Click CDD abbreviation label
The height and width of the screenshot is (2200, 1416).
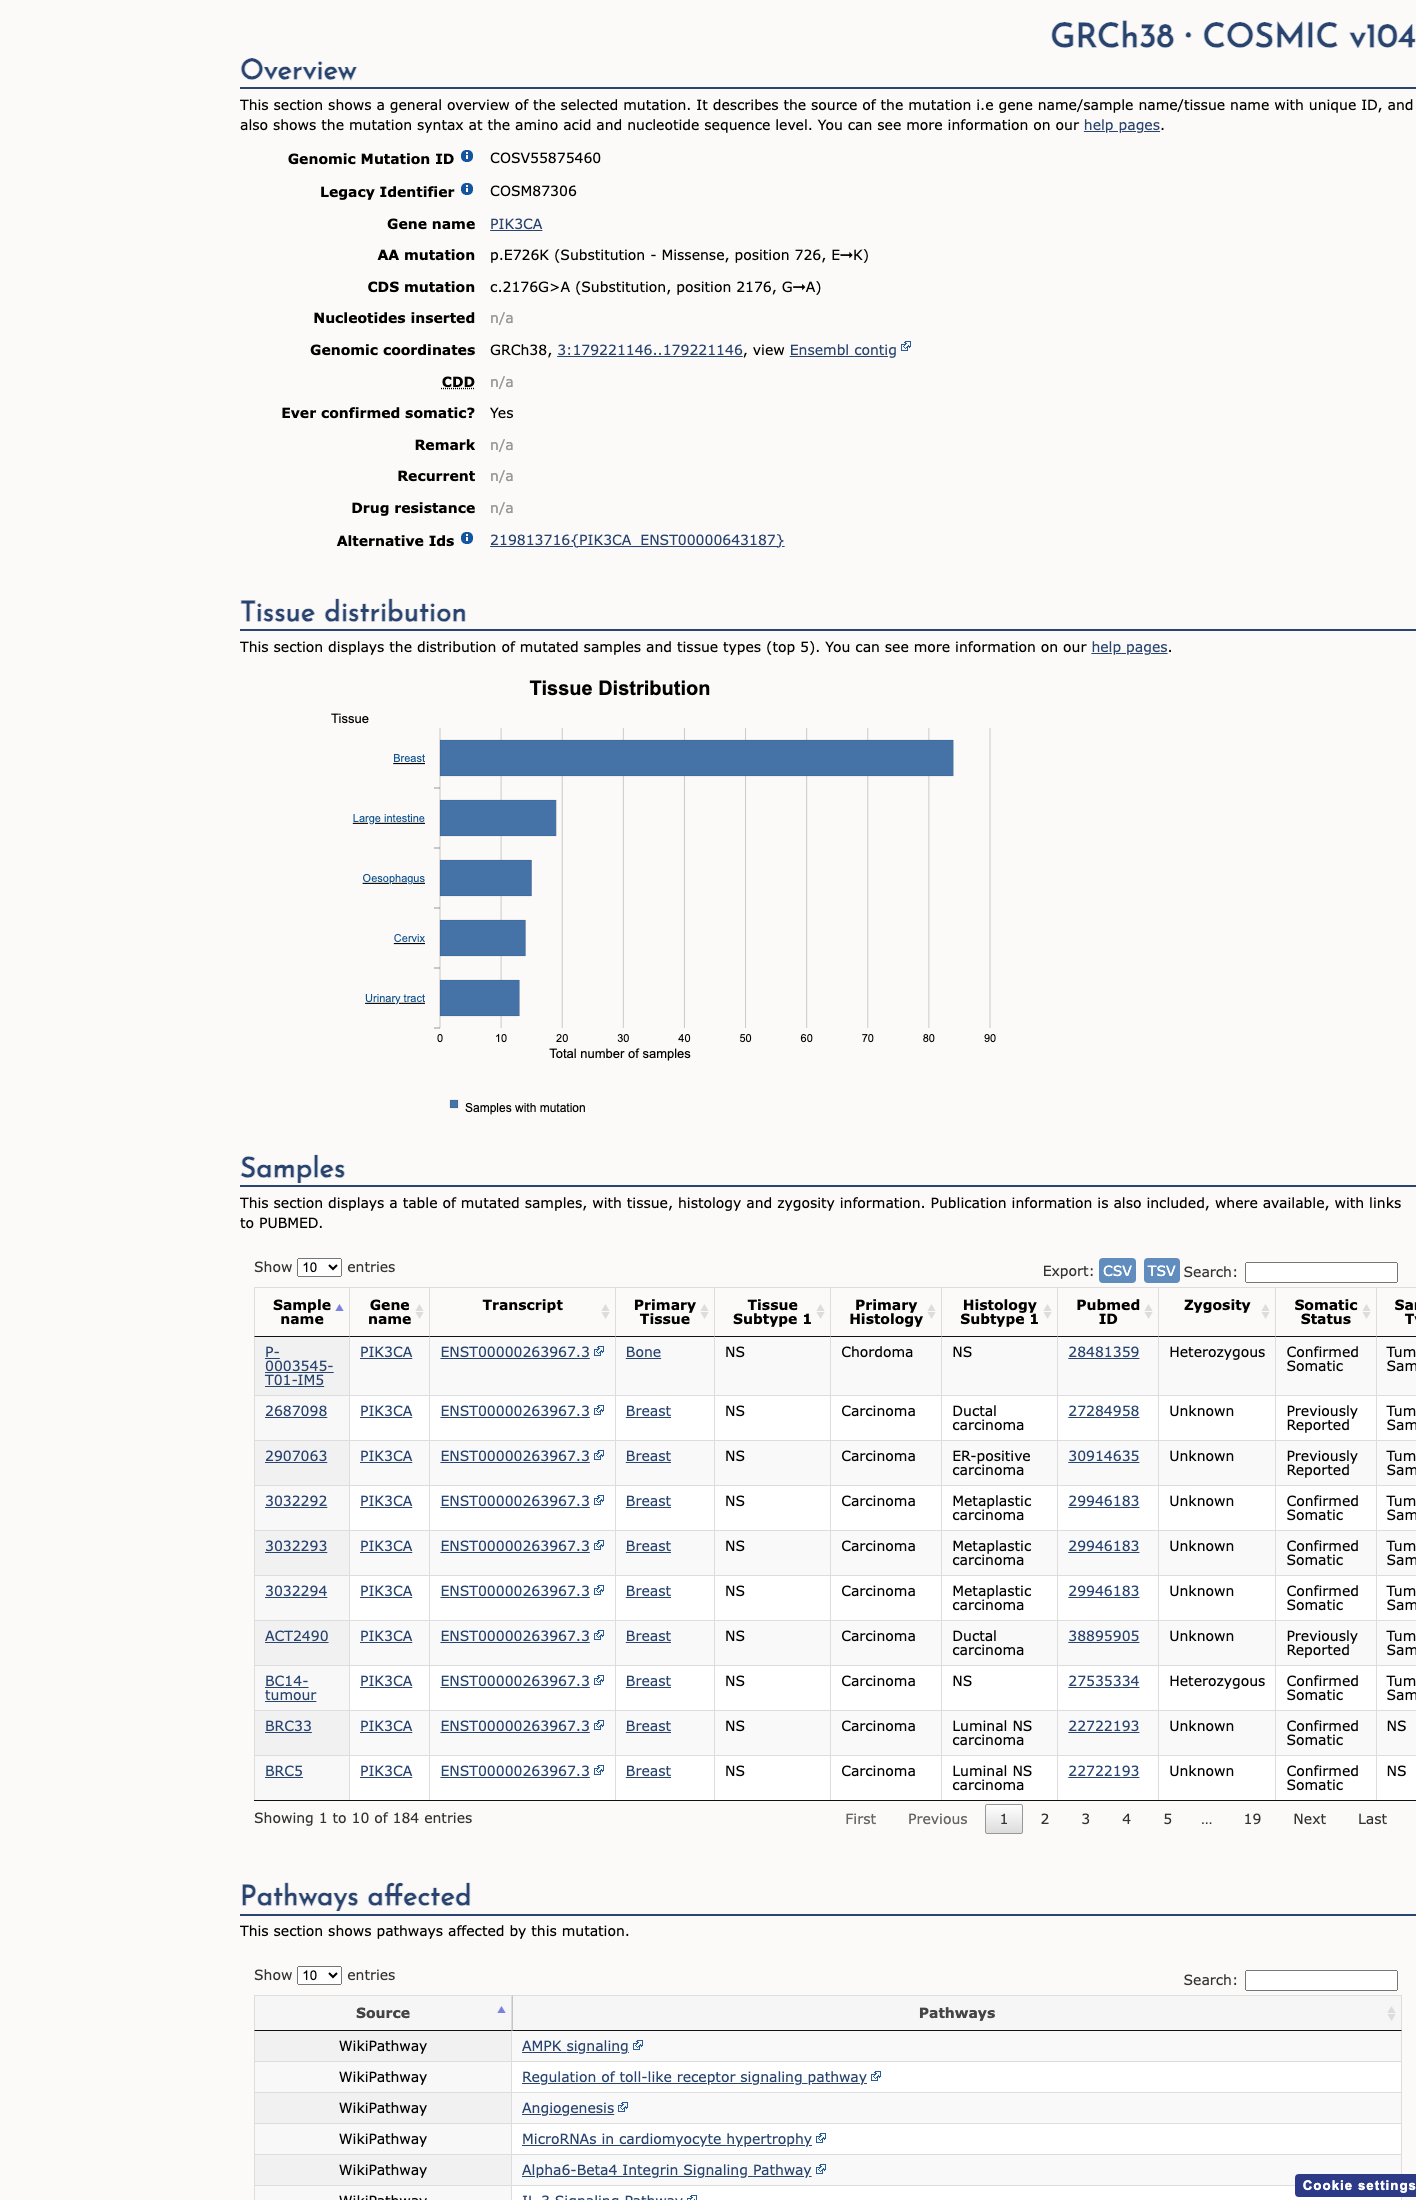point(458,382)
